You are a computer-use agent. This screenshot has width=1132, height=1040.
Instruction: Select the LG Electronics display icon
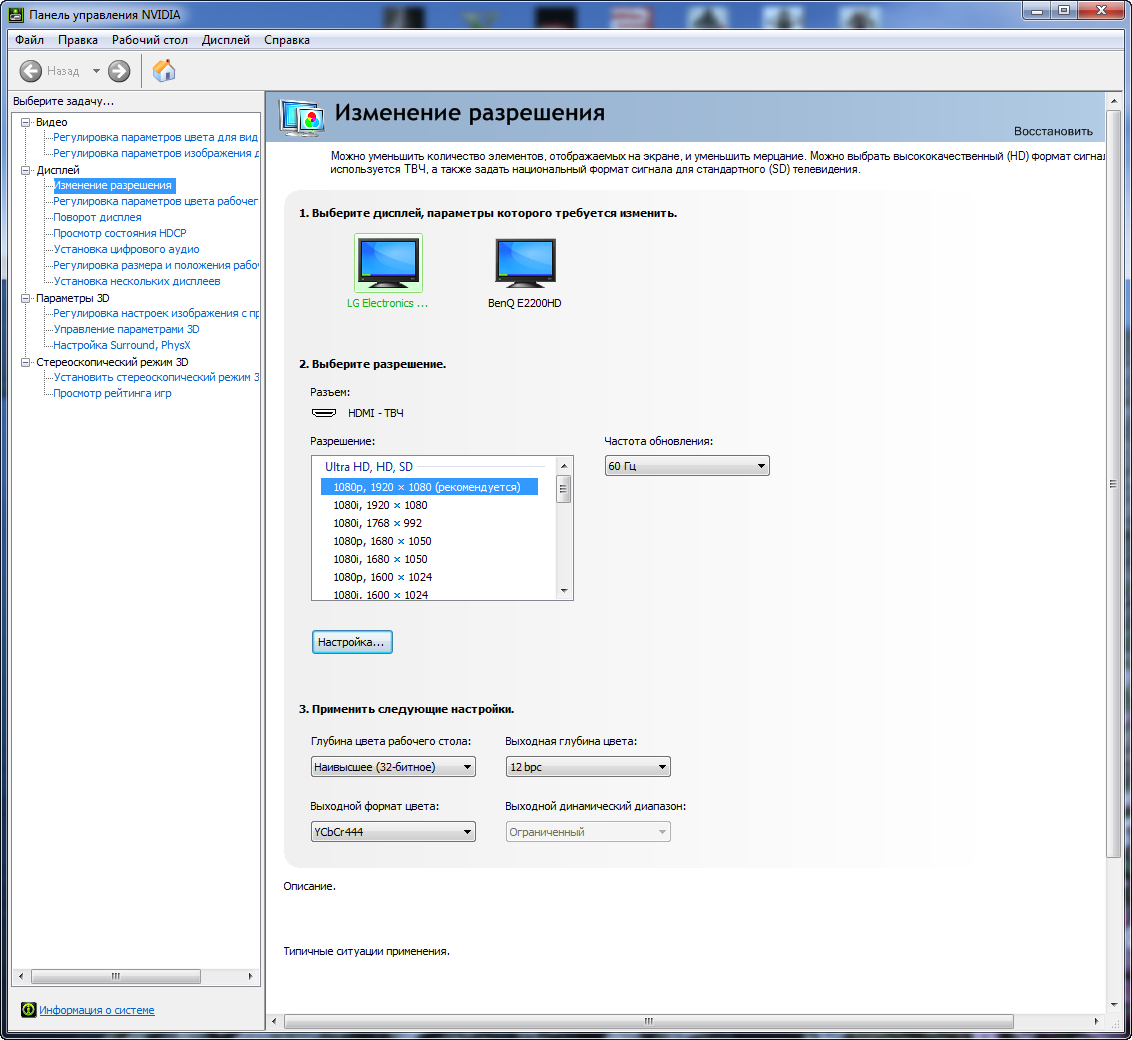point(388,264)
